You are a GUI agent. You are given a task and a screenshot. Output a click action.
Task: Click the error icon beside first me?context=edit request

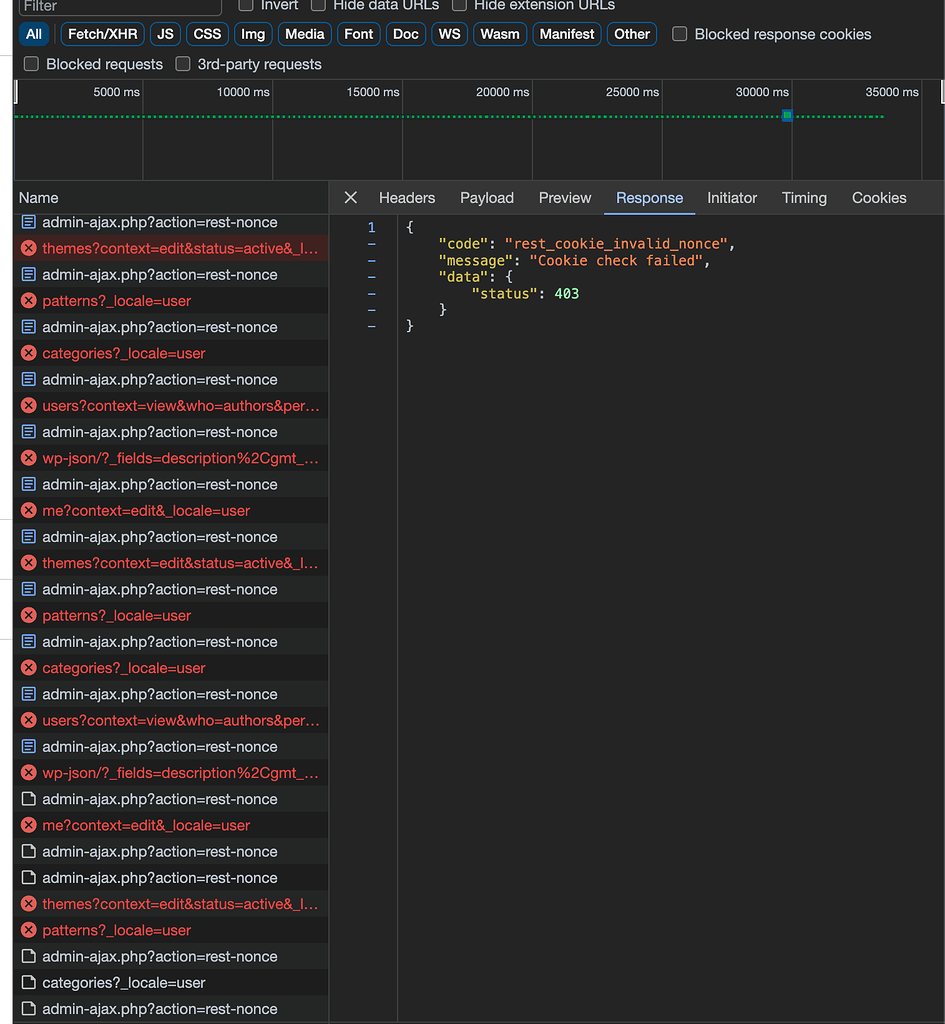pos(29,510)
